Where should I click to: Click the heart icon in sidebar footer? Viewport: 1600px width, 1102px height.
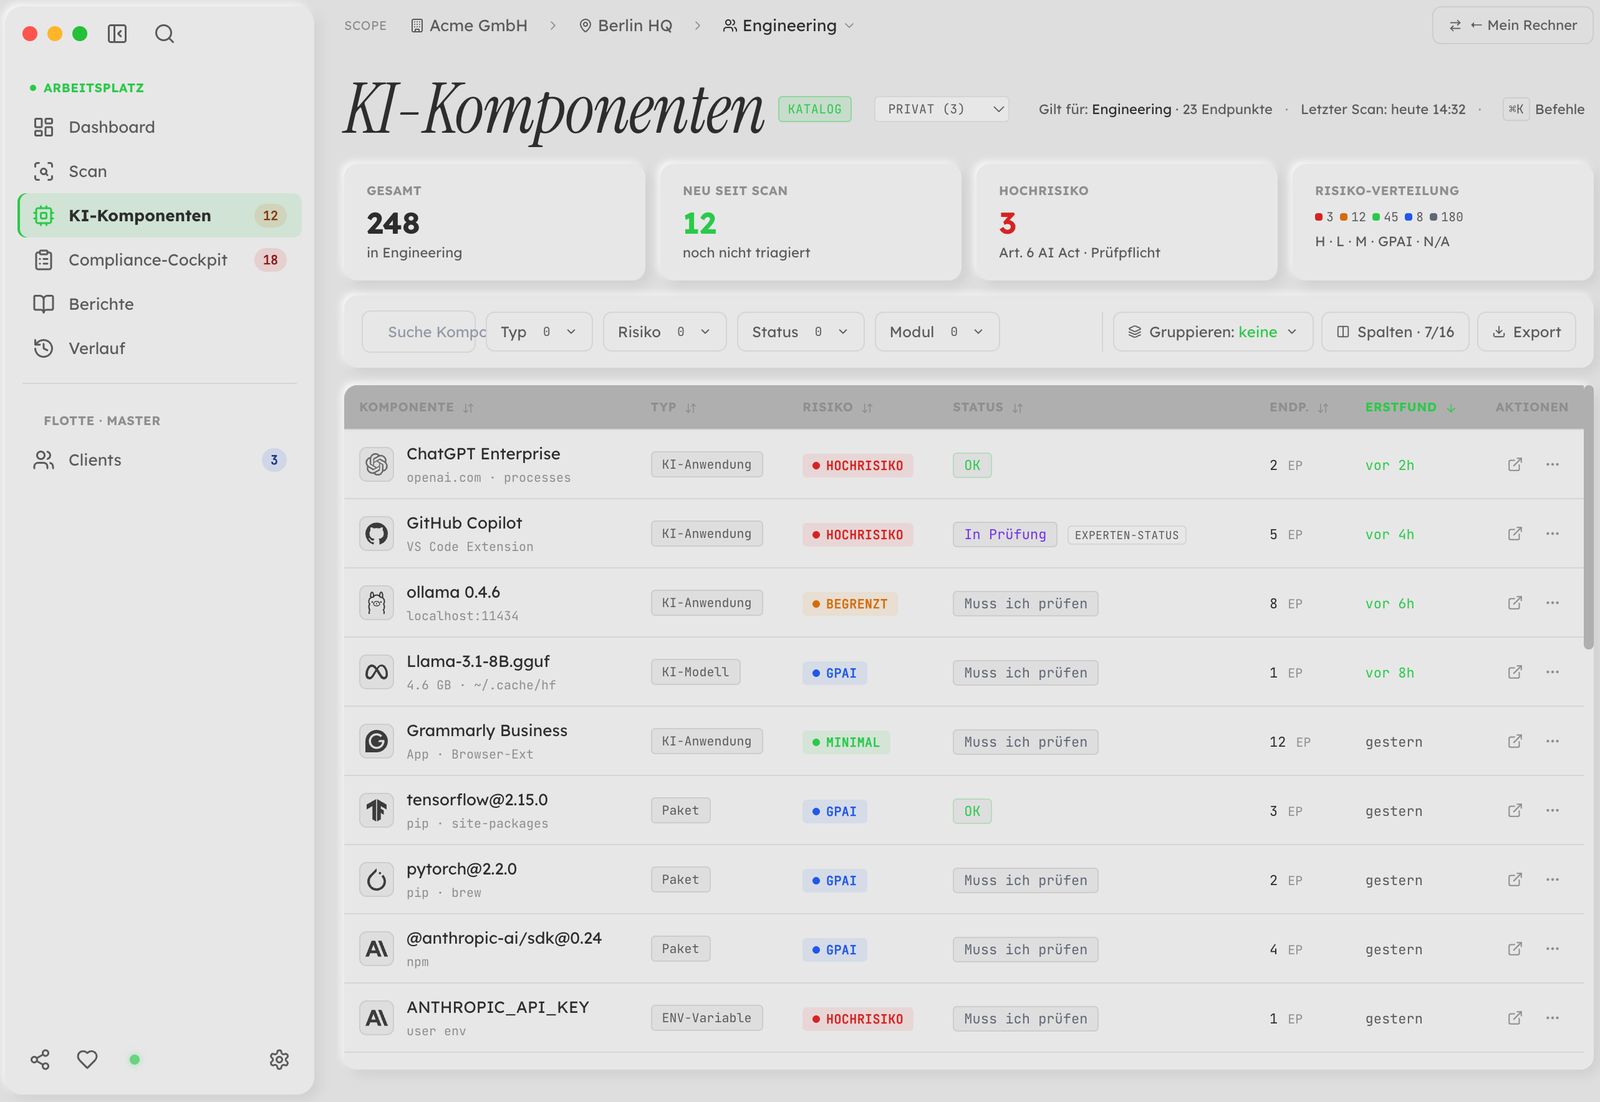coord(88,1060)
